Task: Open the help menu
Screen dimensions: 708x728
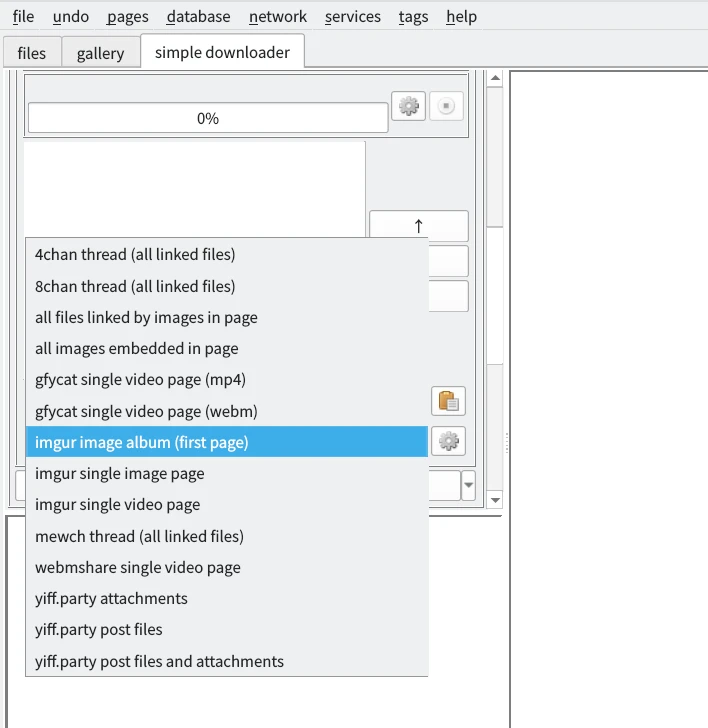Action: [461, 17]
